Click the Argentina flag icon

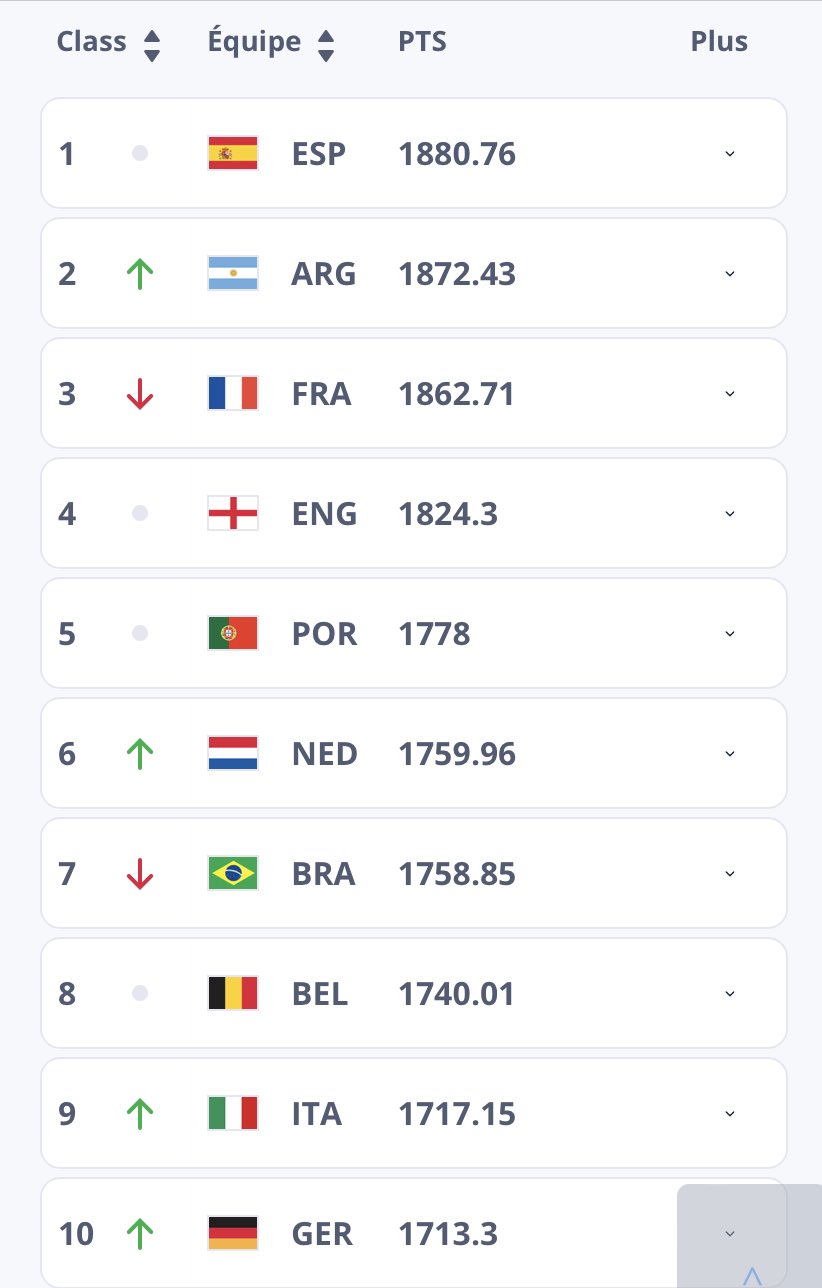point(233,274)
